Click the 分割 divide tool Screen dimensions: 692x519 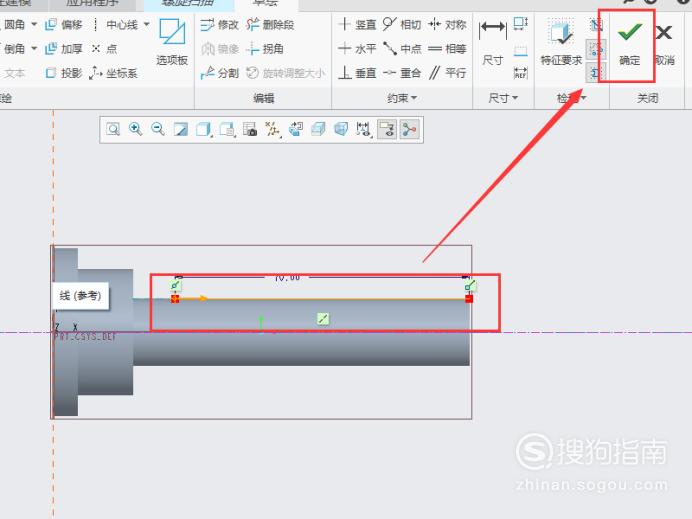pyautogui.click(x=219, y=73)
